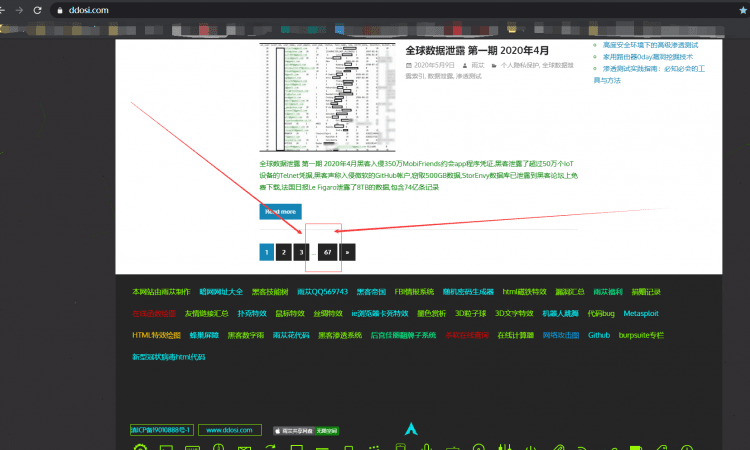Viewport: 750px width, 450px height.
Task: Click the browser forward arrow
Action: [x=19, y=10]
